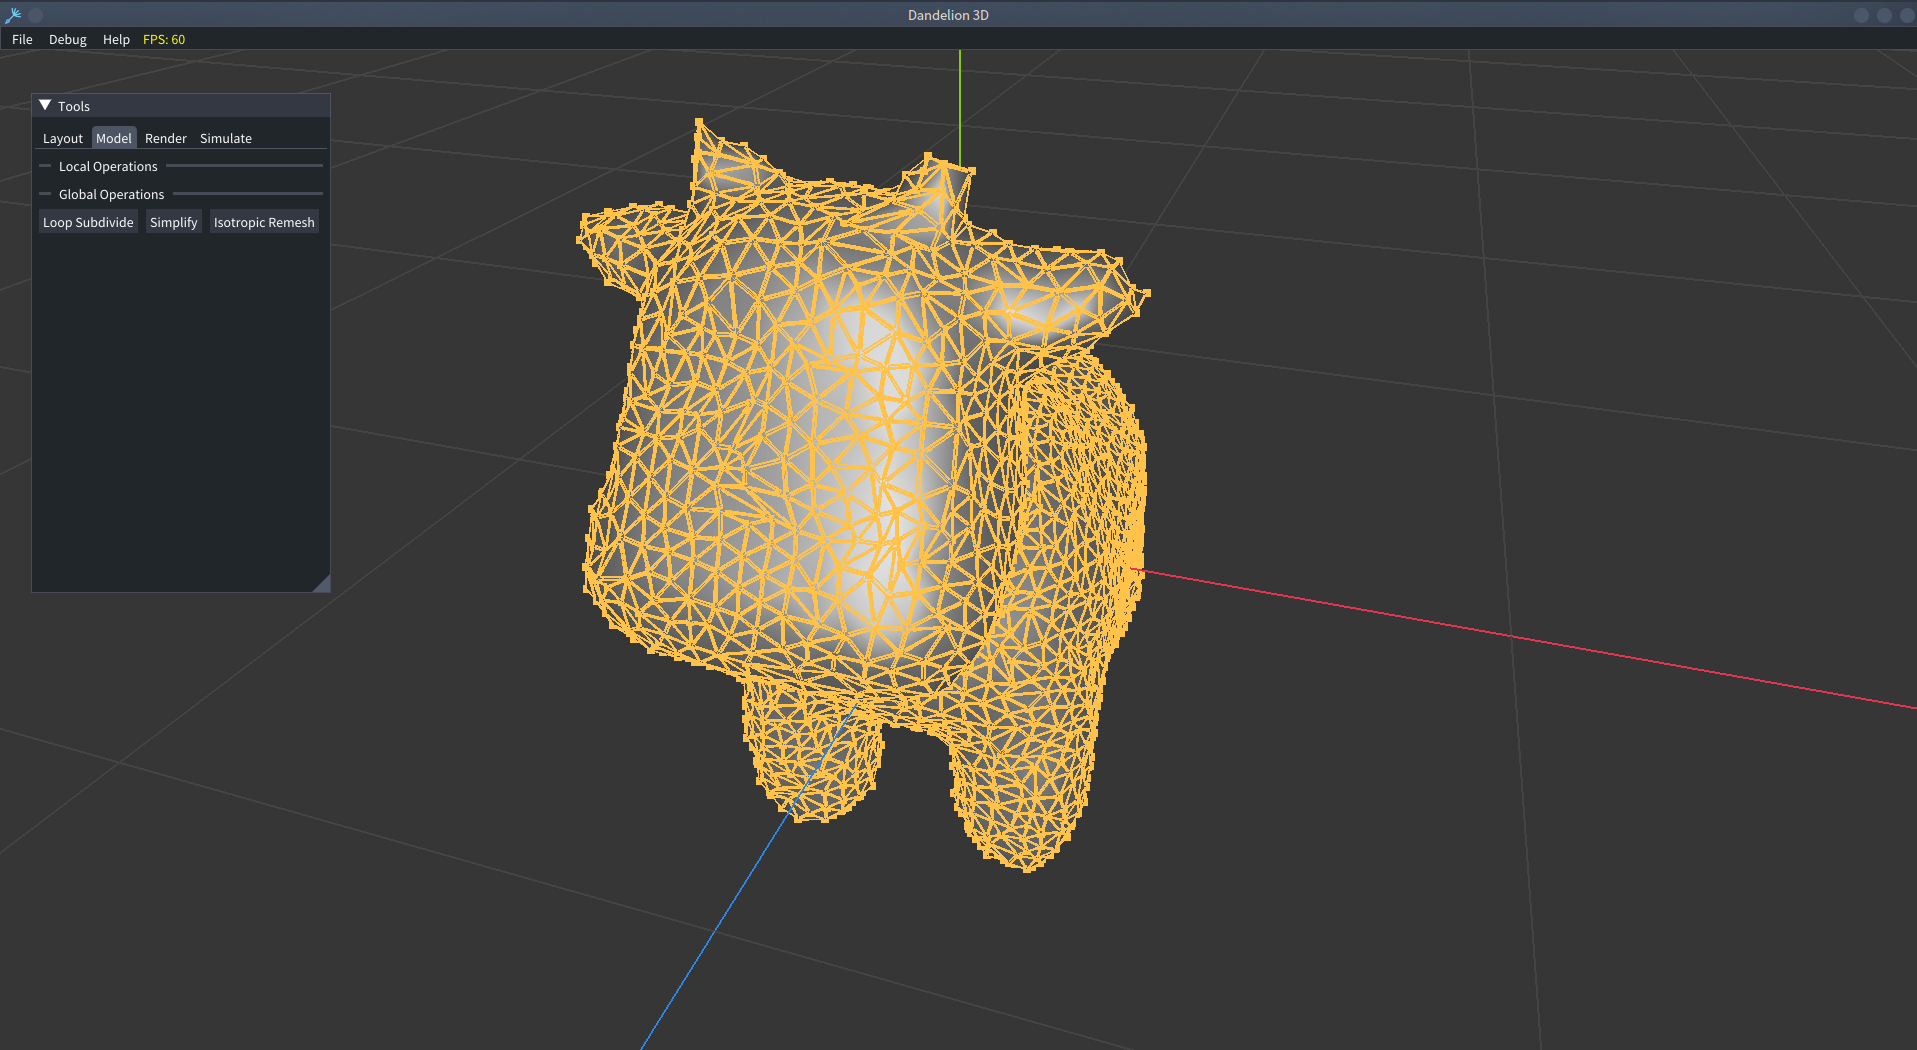1917x1050 pixels.
Task: Run Isotropic Remesh on the mesh
Action: pos(263,222)
